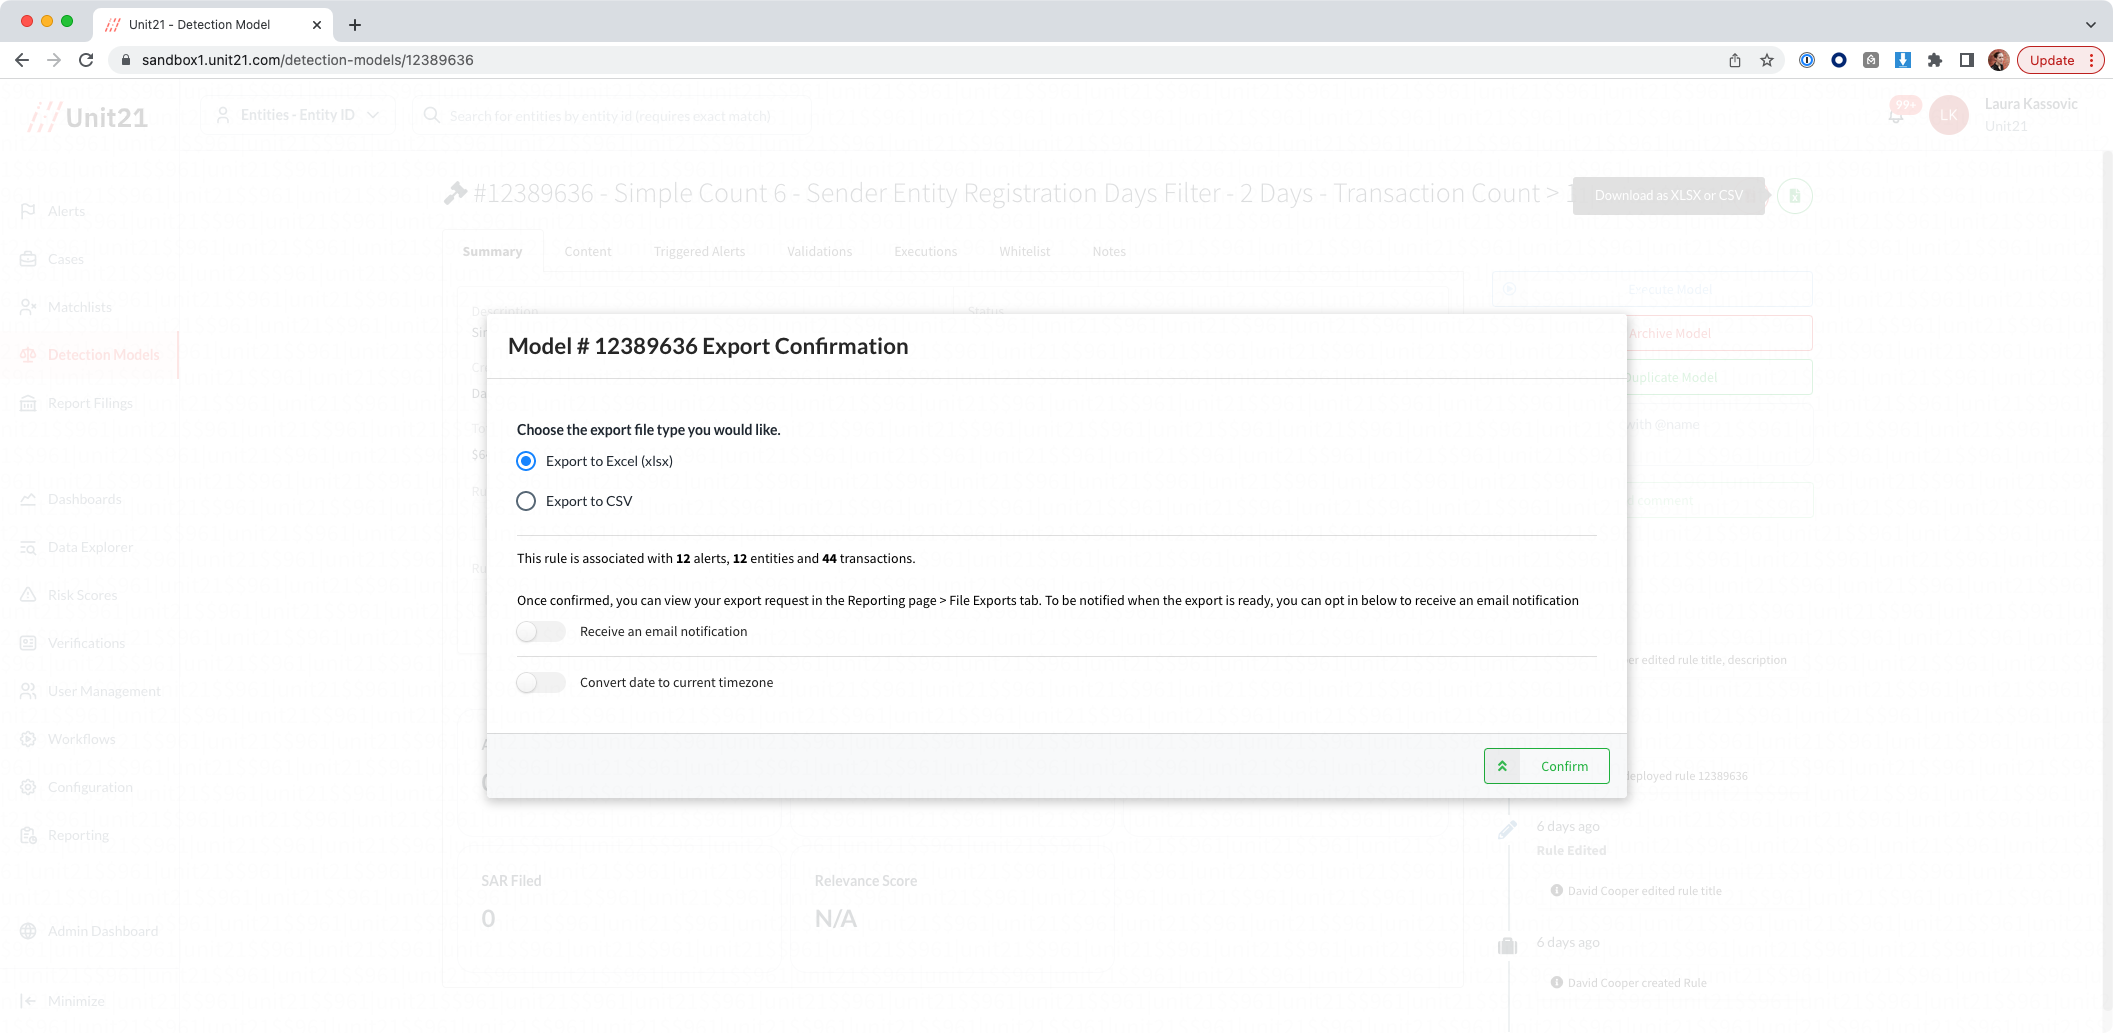Switch to the Summary tab

tap(492, 251)
